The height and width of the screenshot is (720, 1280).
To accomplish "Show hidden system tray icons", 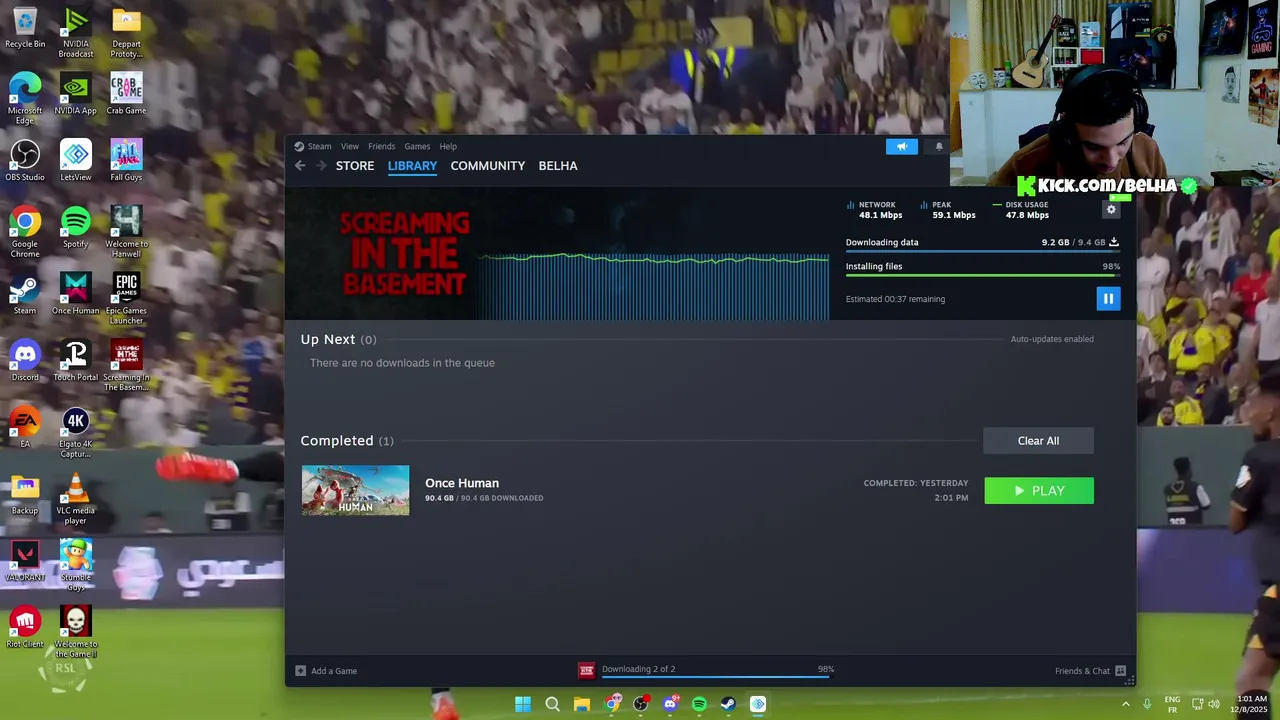I will point(1125,704).
